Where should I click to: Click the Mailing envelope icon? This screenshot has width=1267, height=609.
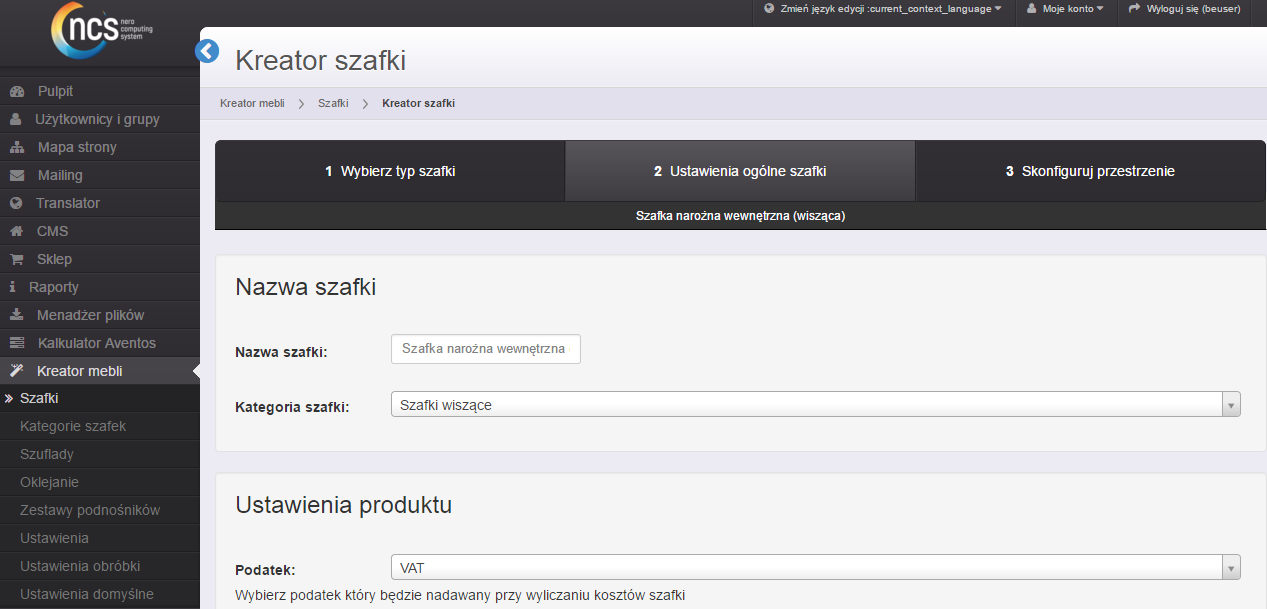[16, 176]
